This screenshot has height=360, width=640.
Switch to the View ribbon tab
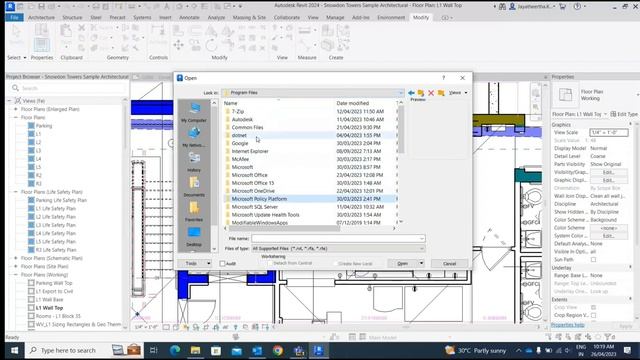(313, 18)
